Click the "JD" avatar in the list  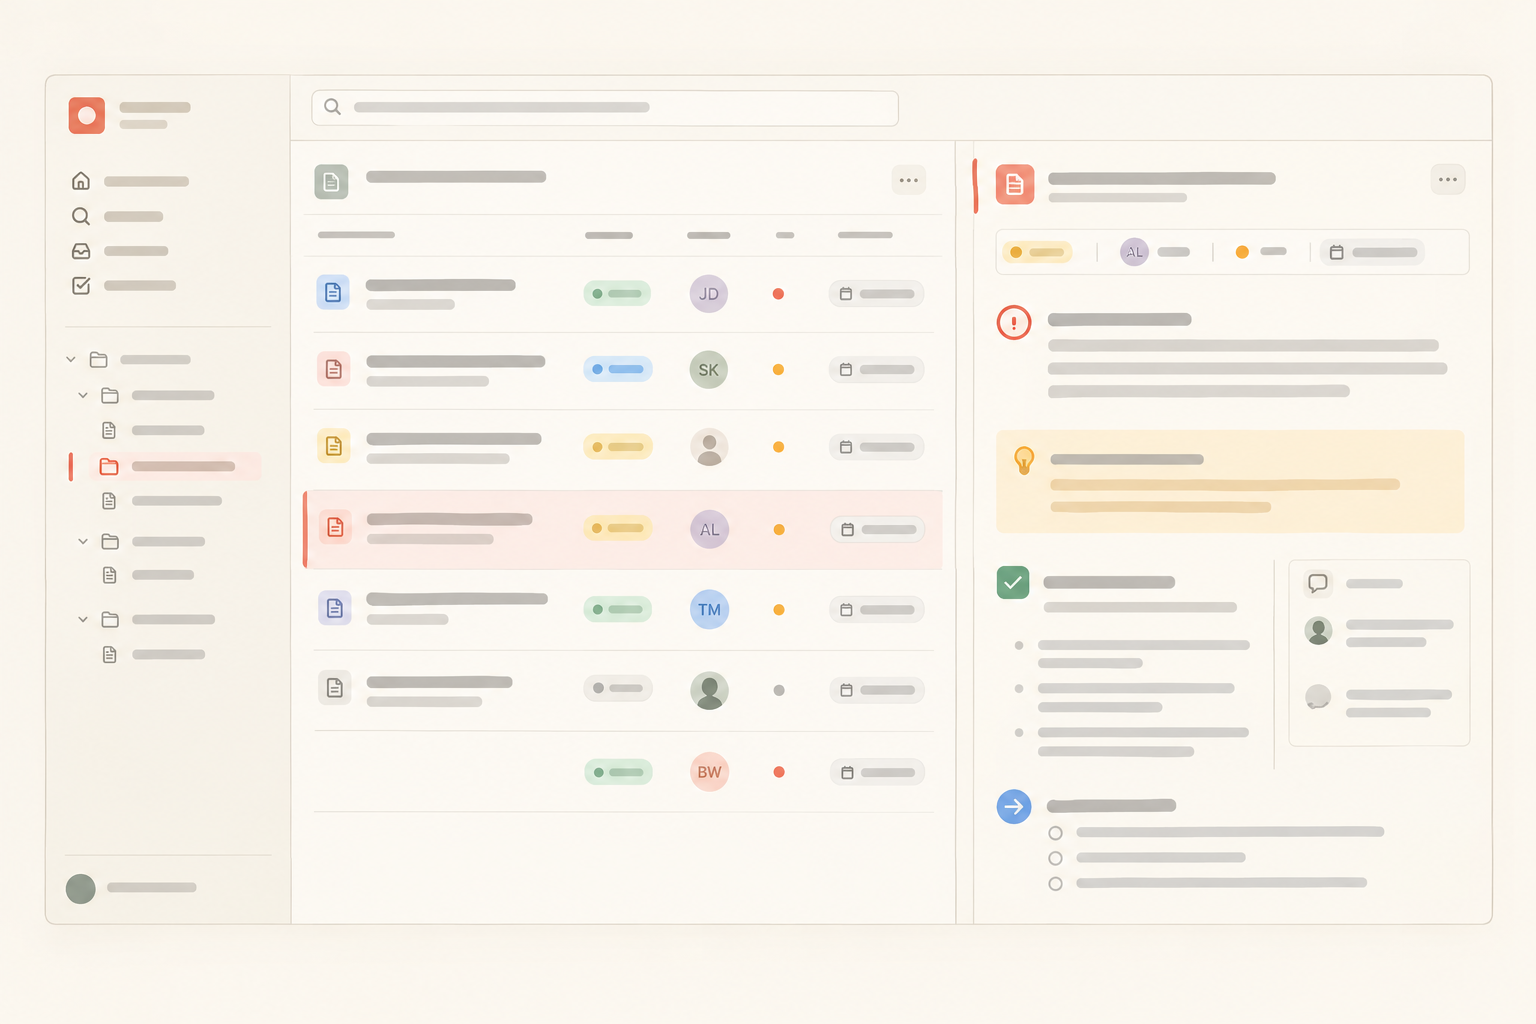point(709,294)
